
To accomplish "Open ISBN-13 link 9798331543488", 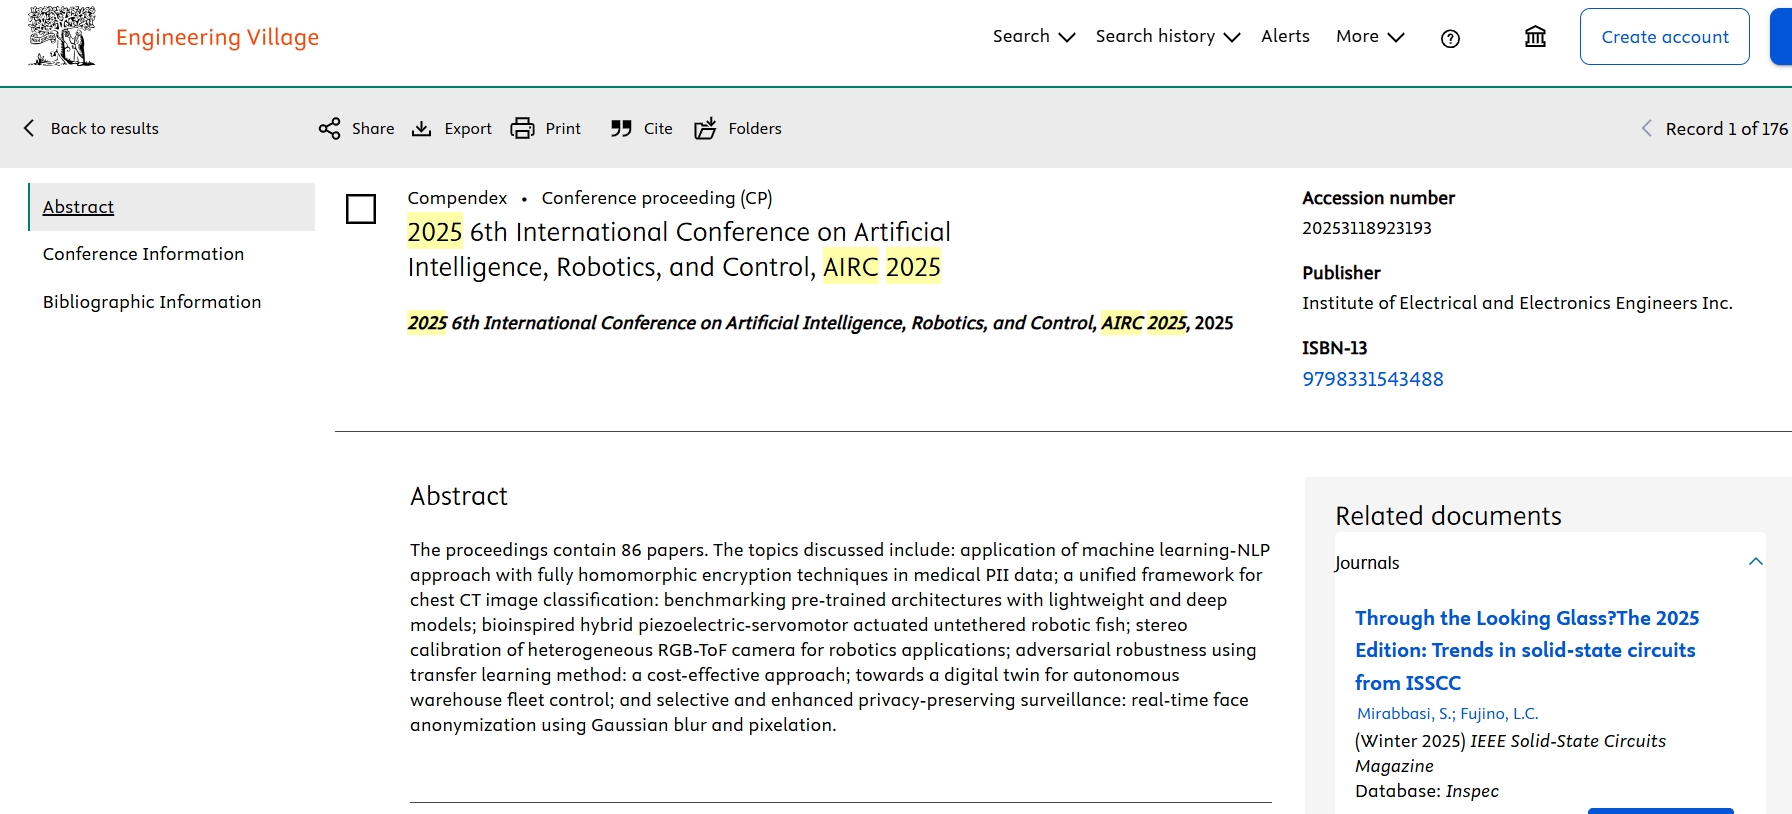I will [1372, 379].
